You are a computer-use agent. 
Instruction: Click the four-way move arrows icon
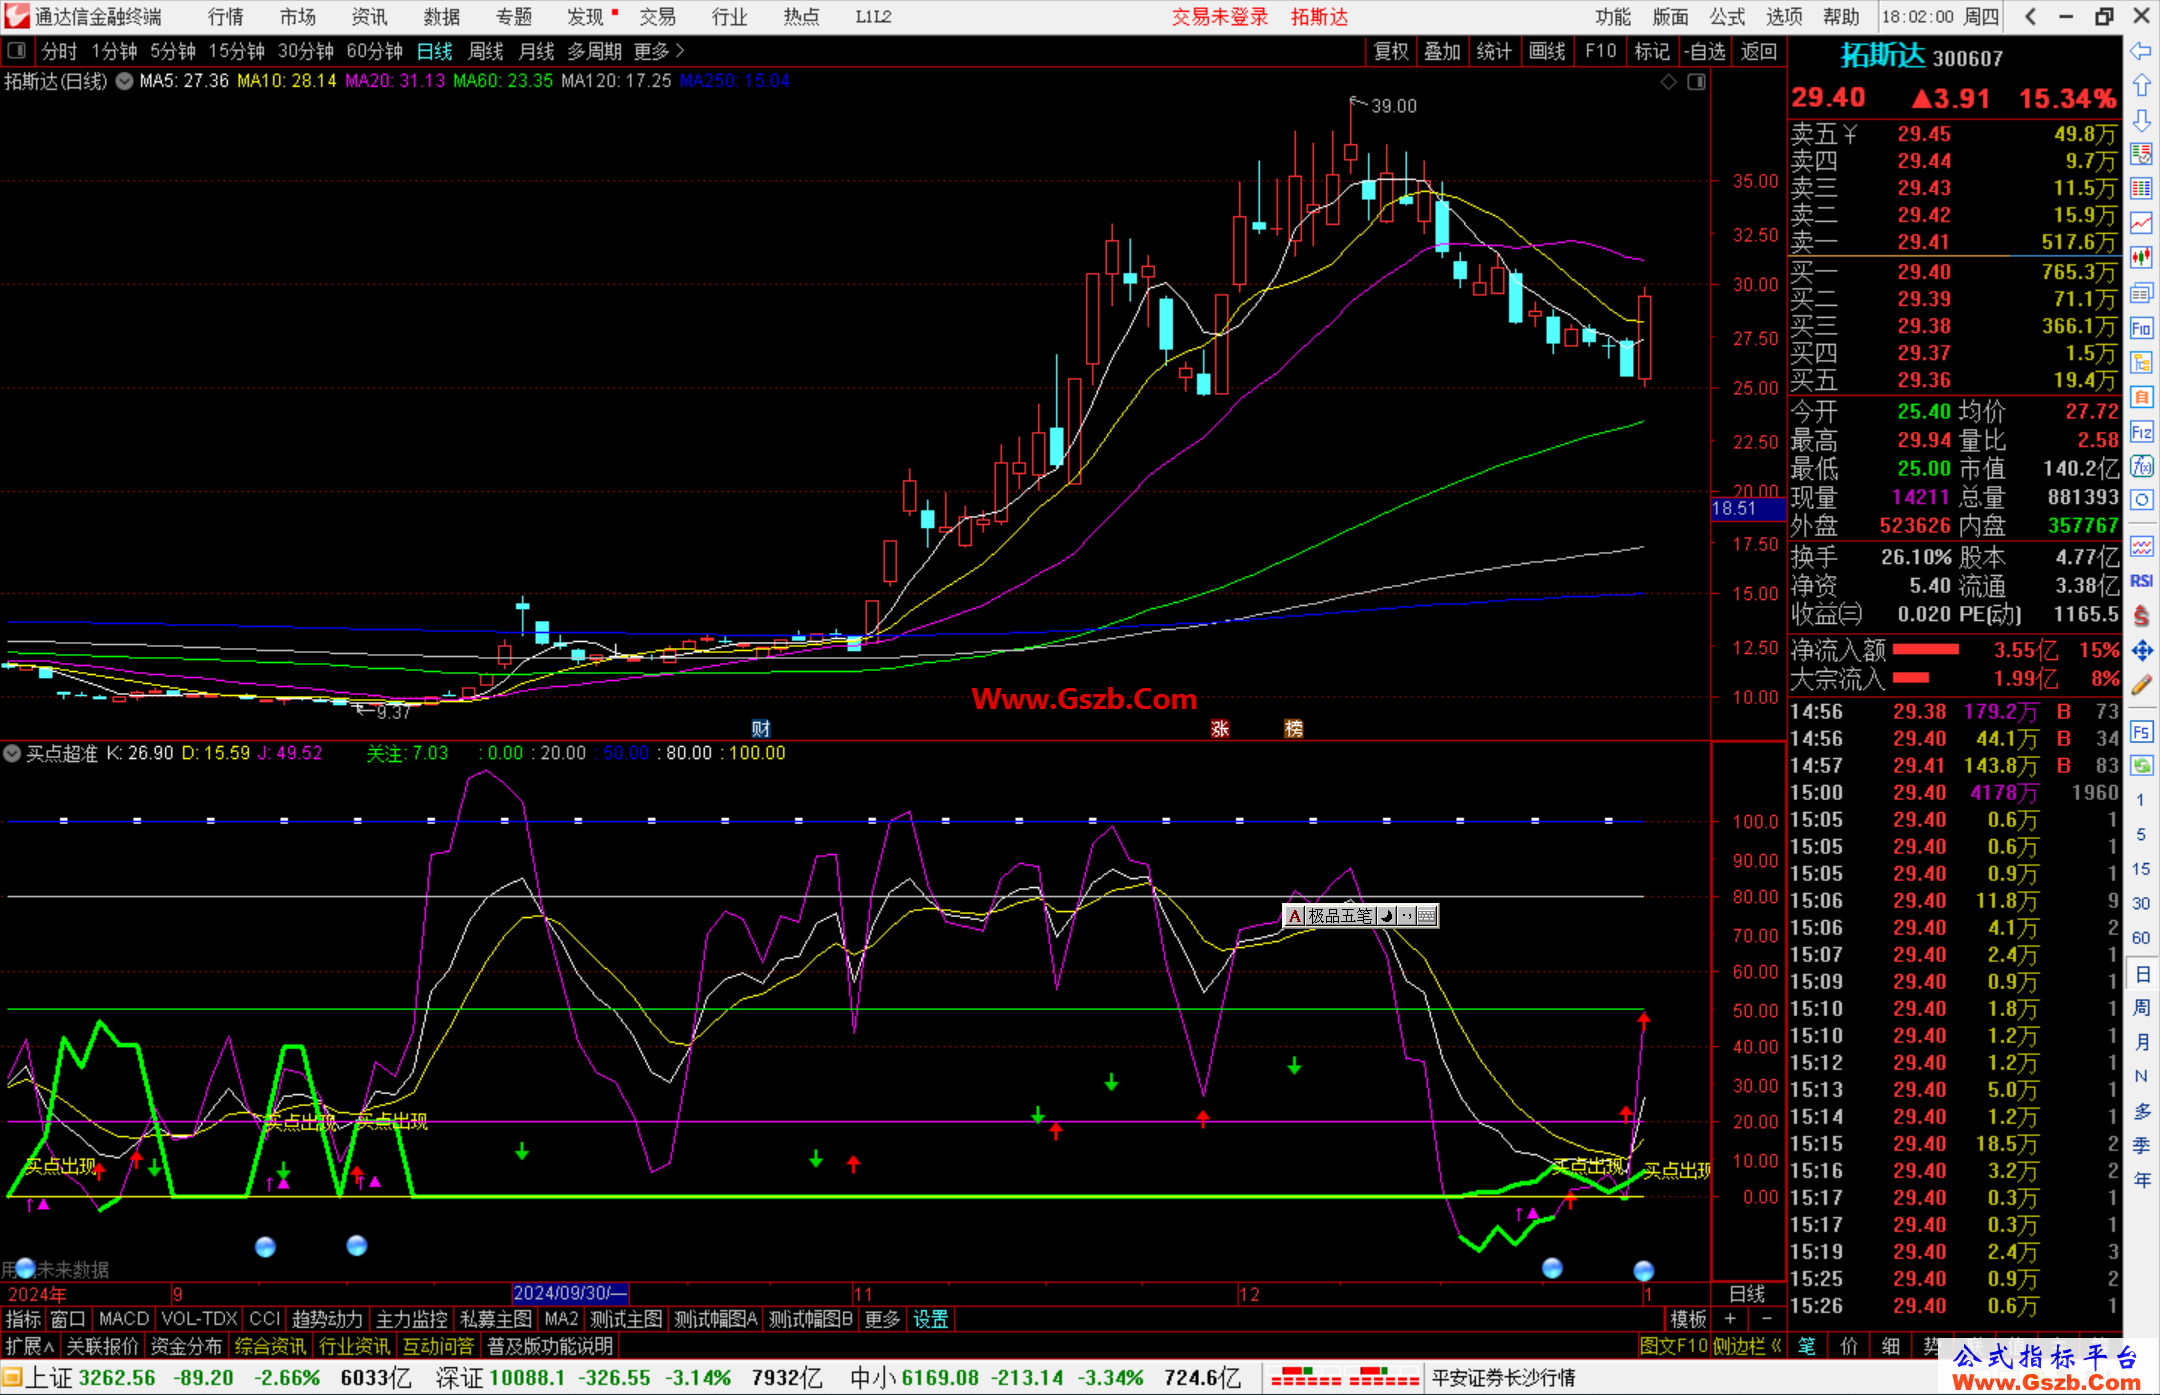(2141, 651)
